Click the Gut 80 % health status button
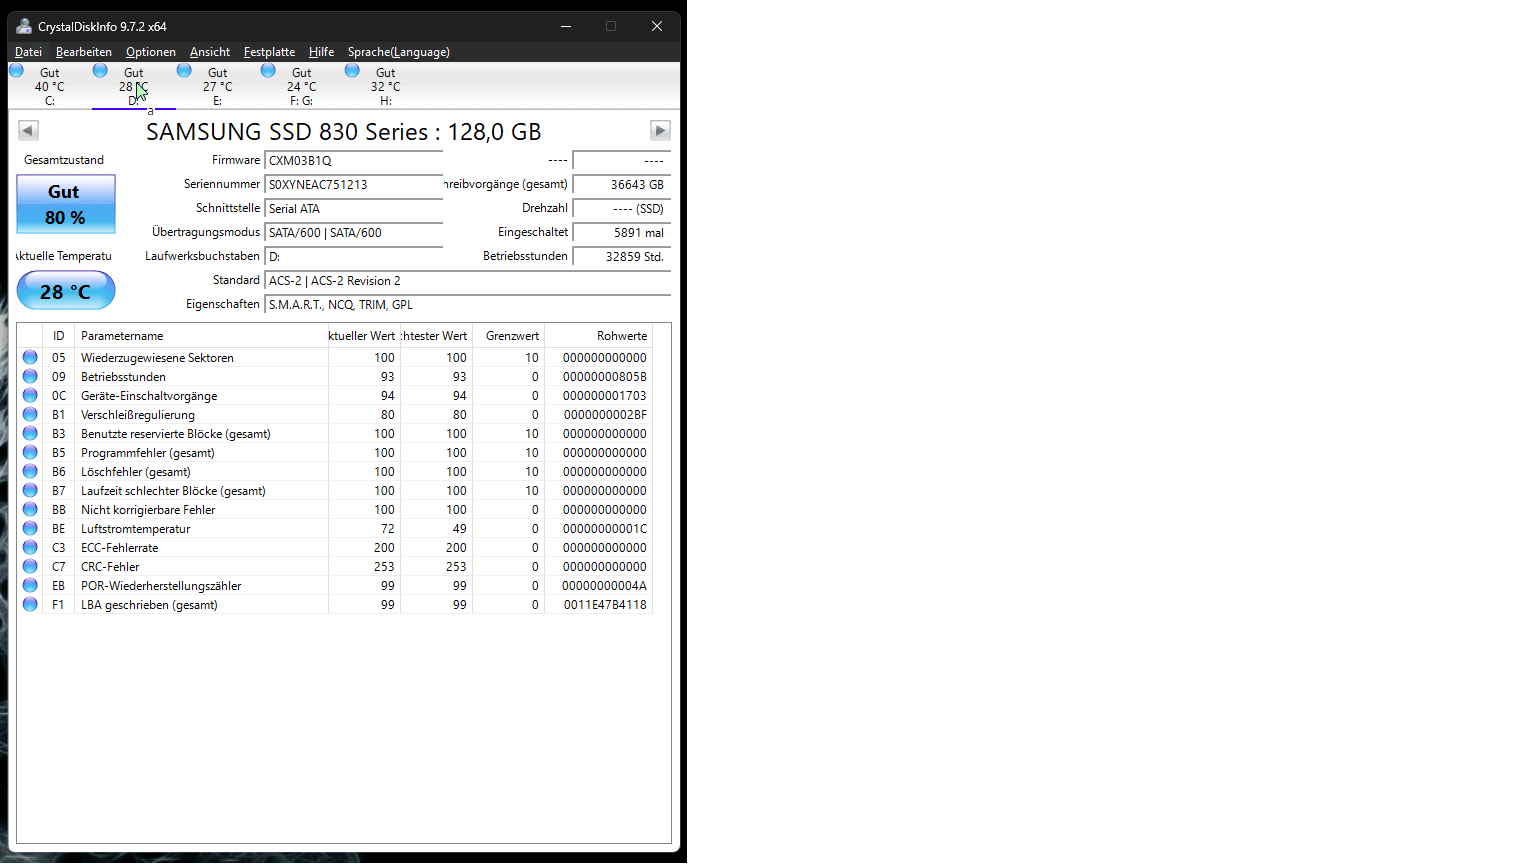This screenshot has width=1536, height=864. tap(66, 204)
